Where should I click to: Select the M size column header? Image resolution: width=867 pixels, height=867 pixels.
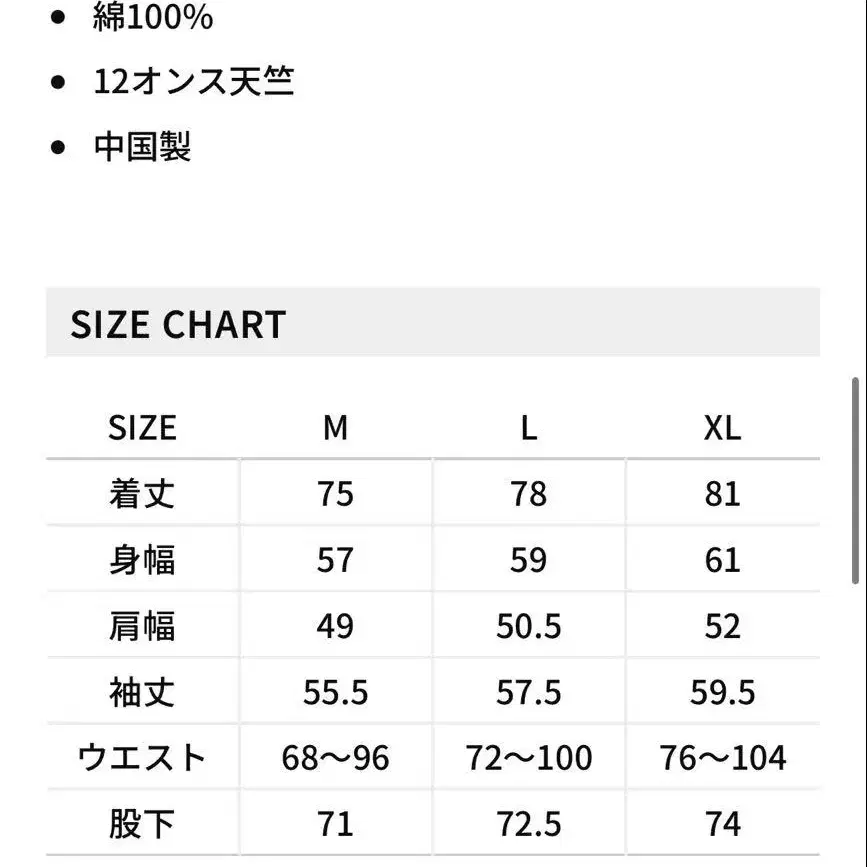click(335, 428)
